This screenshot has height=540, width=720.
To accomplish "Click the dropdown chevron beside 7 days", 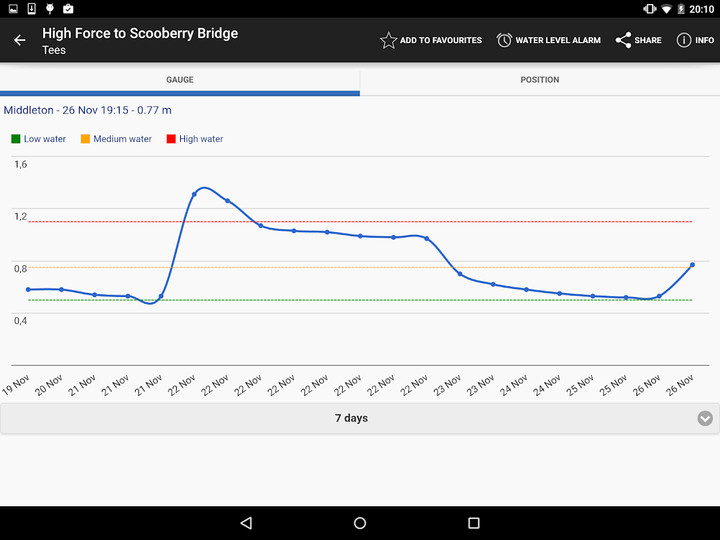I will [x=705, y=418].
